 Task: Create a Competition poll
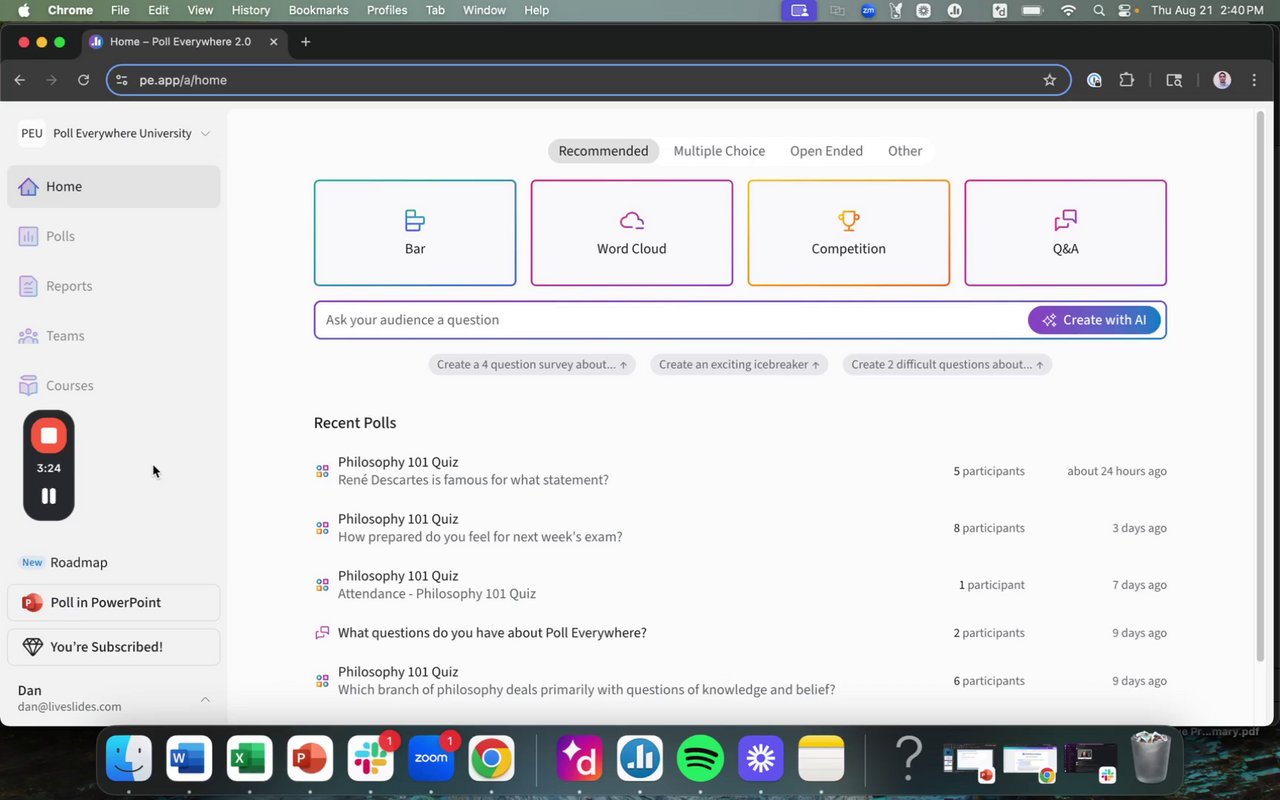(x=849, y=233)
